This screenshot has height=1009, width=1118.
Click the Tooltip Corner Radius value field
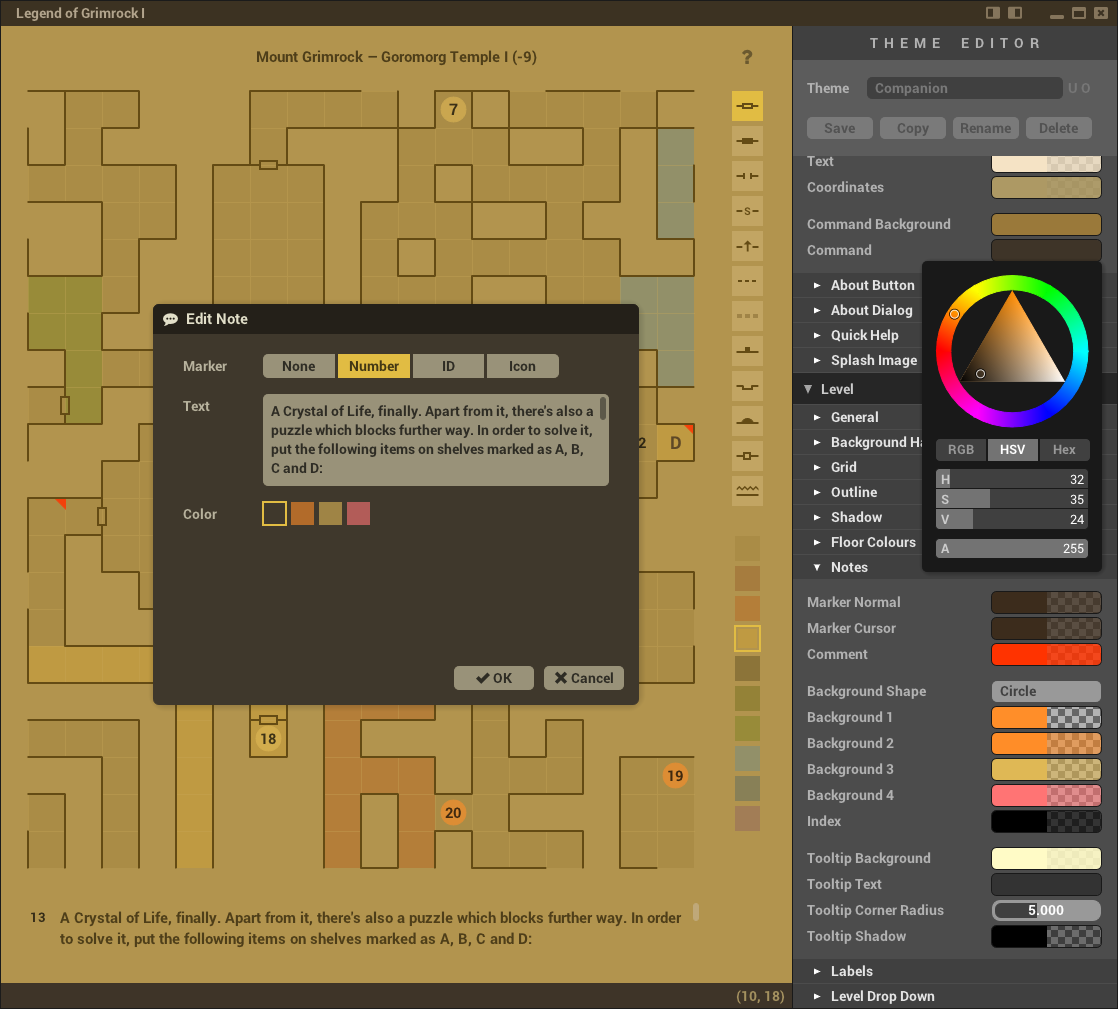[1046, 910]
